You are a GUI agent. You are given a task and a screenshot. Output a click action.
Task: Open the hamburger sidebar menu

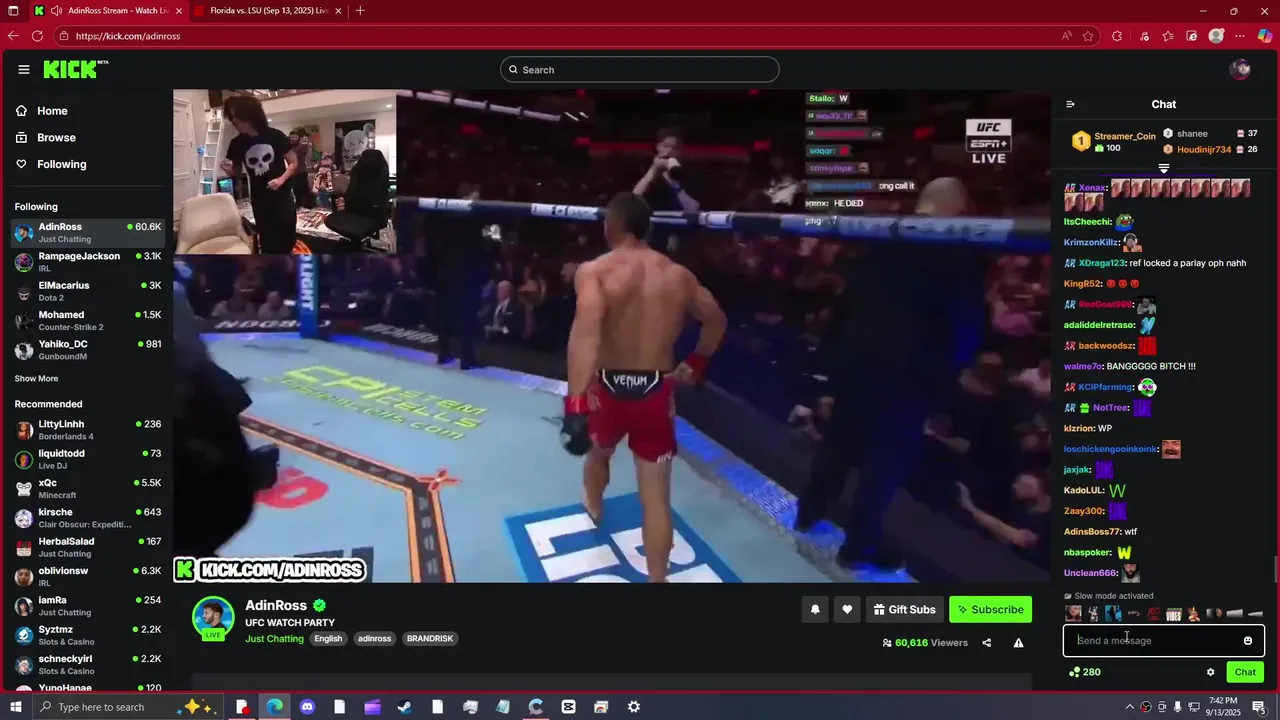pos(23,69)
